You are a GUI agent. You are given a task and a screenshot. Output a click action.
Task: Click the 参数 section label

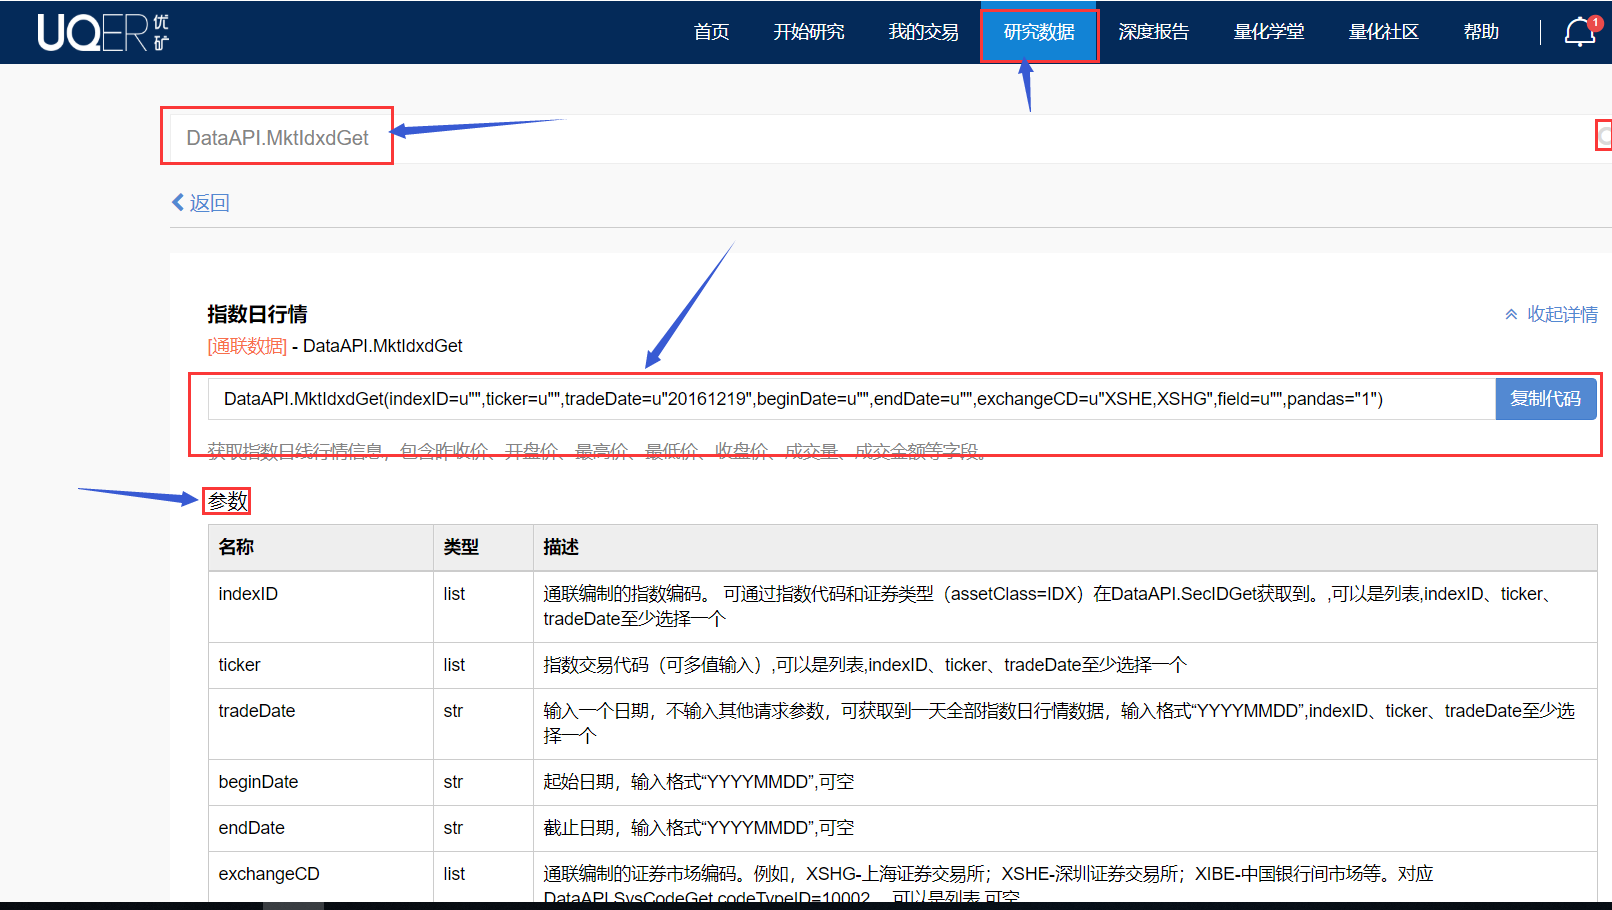click(227, 501)
